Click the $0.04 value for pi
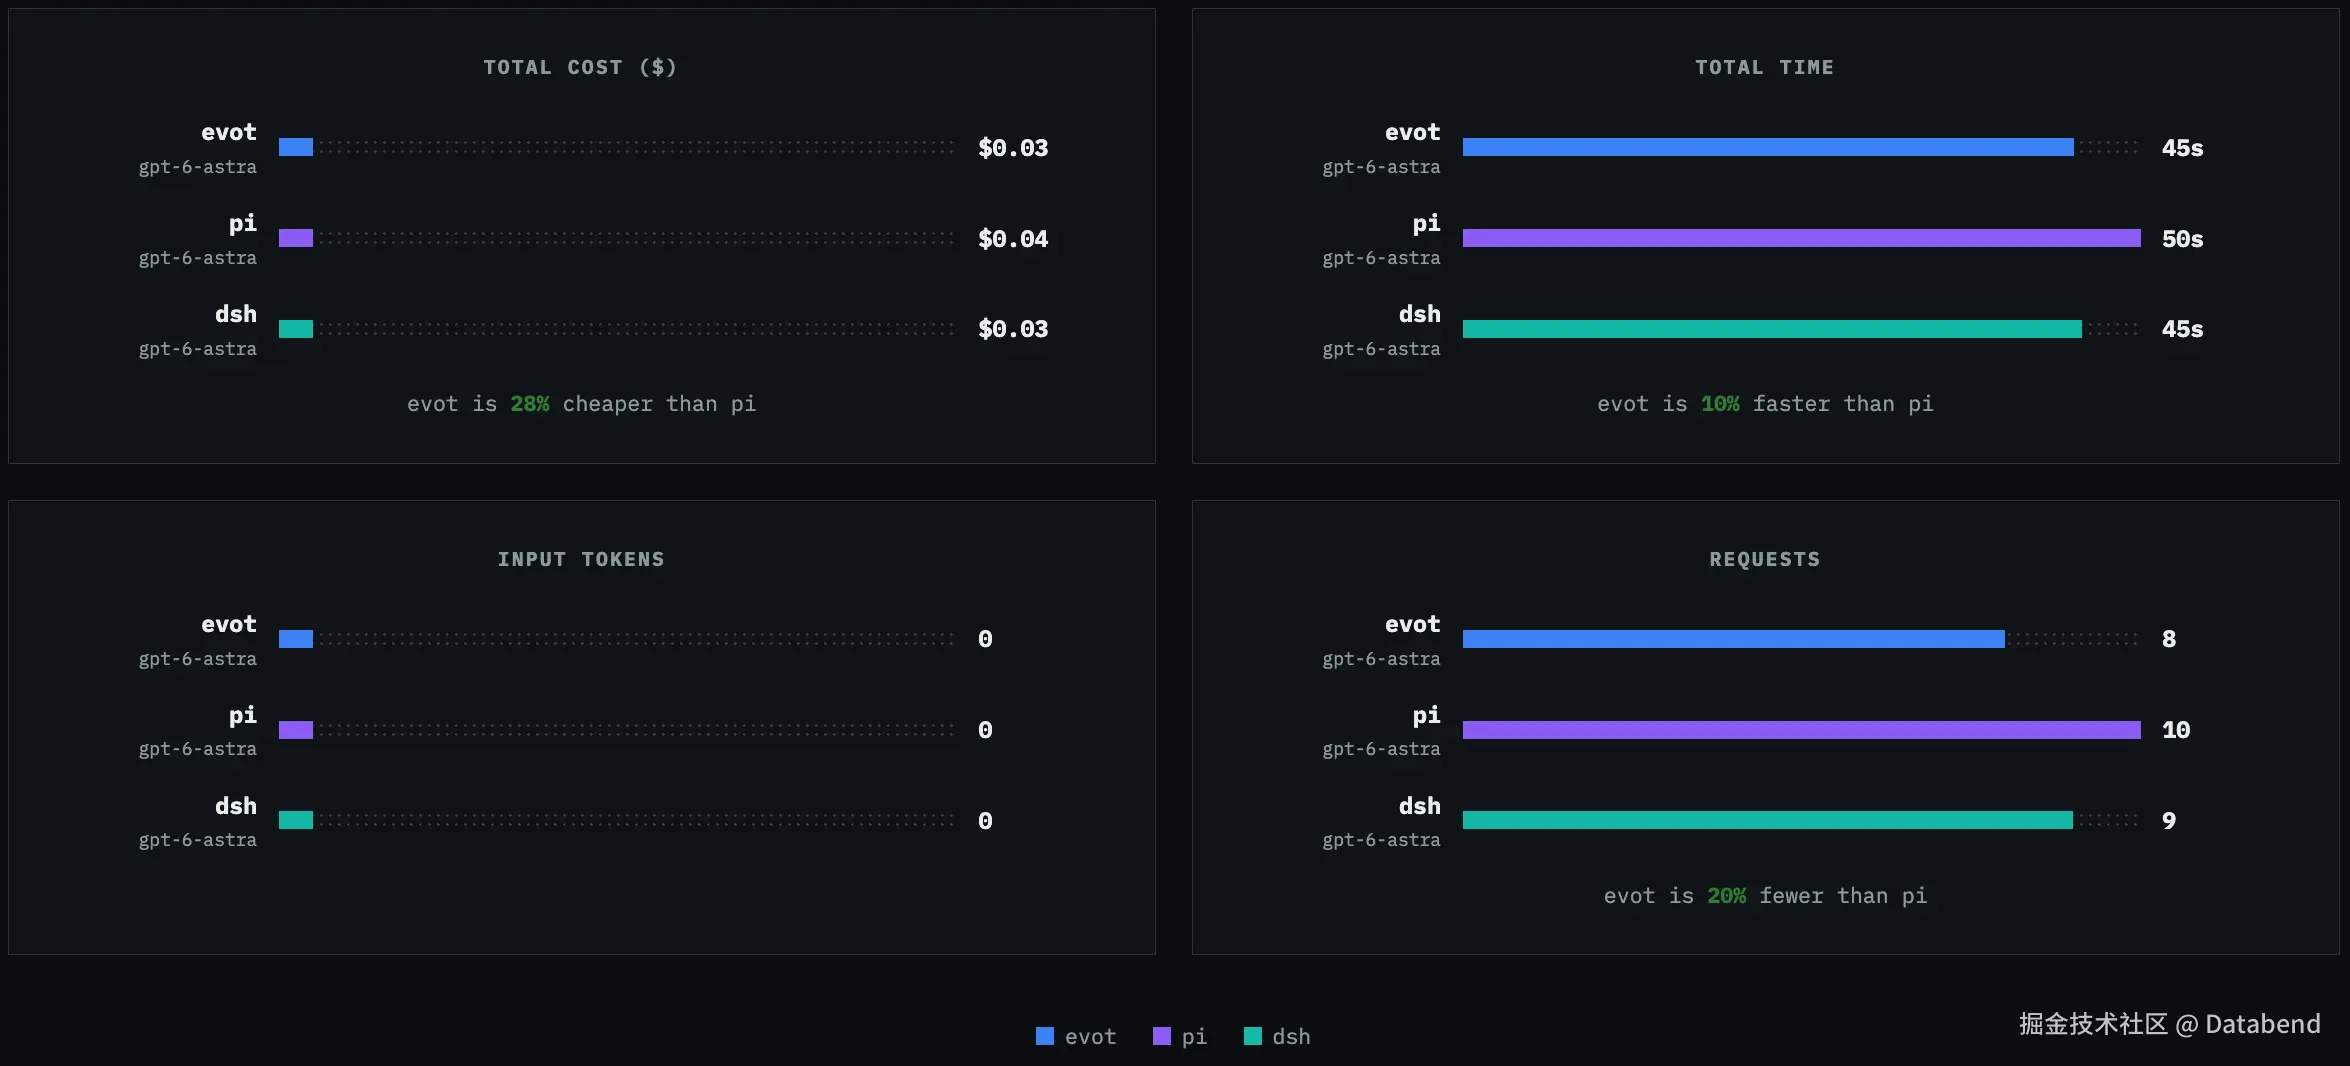The height and width of the screenshot is (1066, 2350). coord(1013,239)
